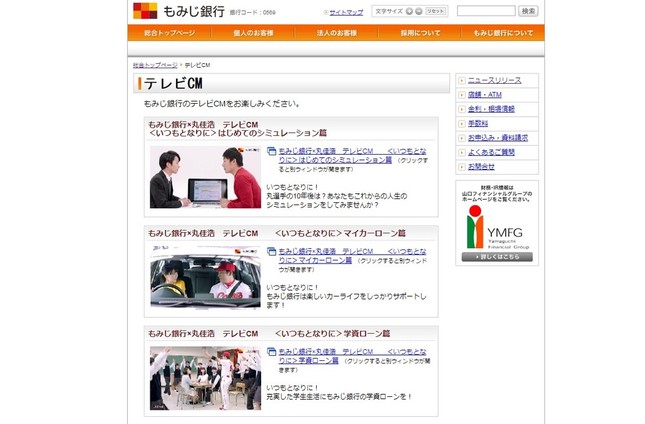Increase text size with the plus icon

(x=407, y=11)
